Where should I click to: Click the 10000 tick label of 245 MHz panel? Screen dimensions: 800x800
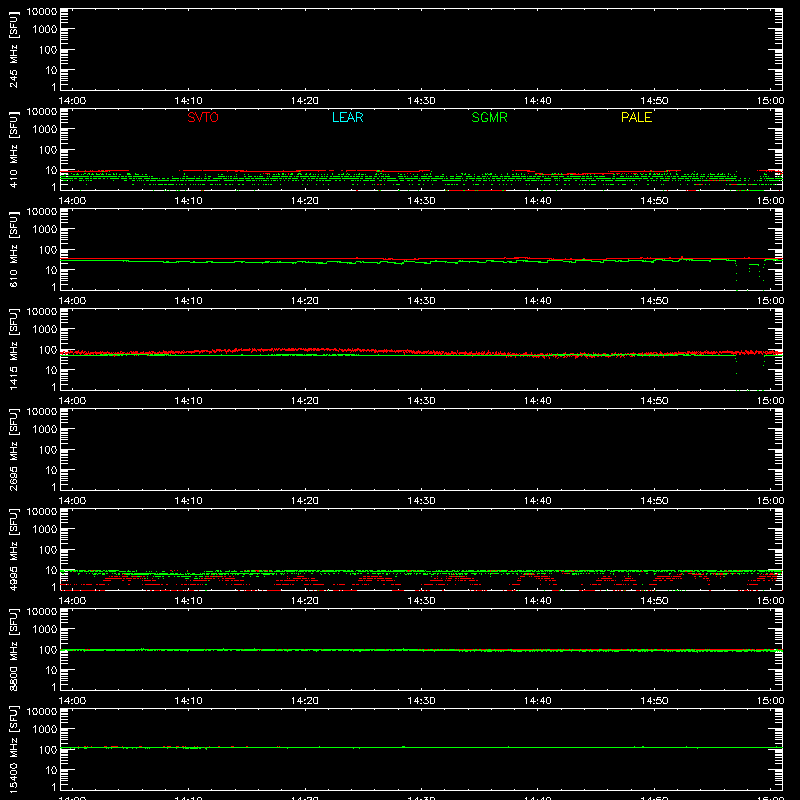click(x=42, y=12)
